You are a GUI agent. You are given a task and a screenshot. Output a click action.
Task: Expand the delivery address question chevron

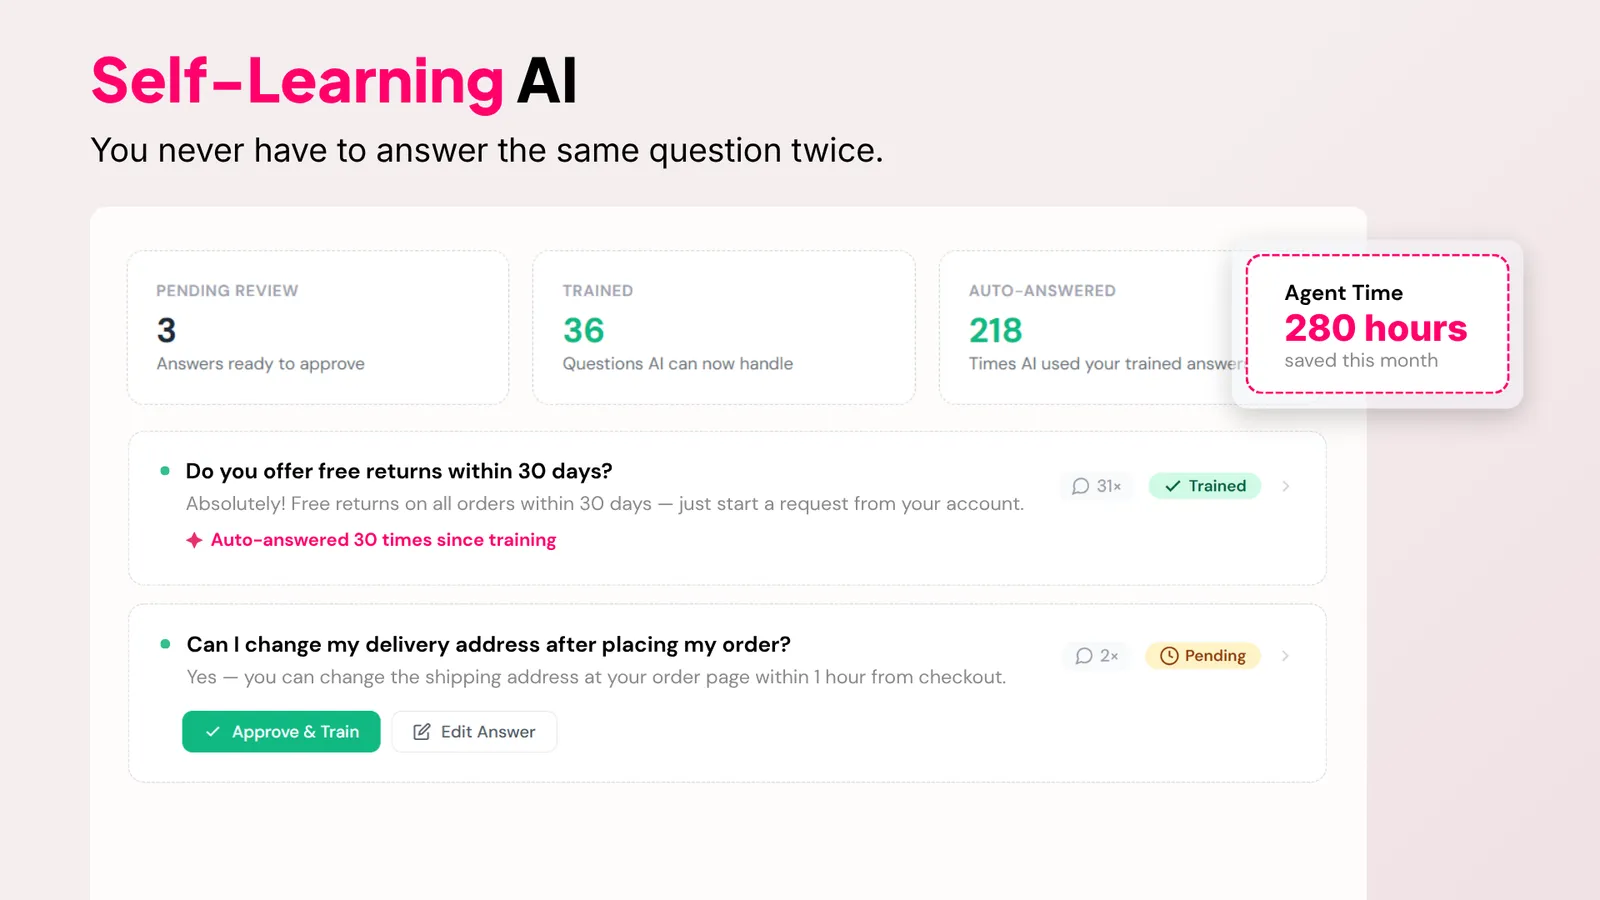coord(1286,656)
